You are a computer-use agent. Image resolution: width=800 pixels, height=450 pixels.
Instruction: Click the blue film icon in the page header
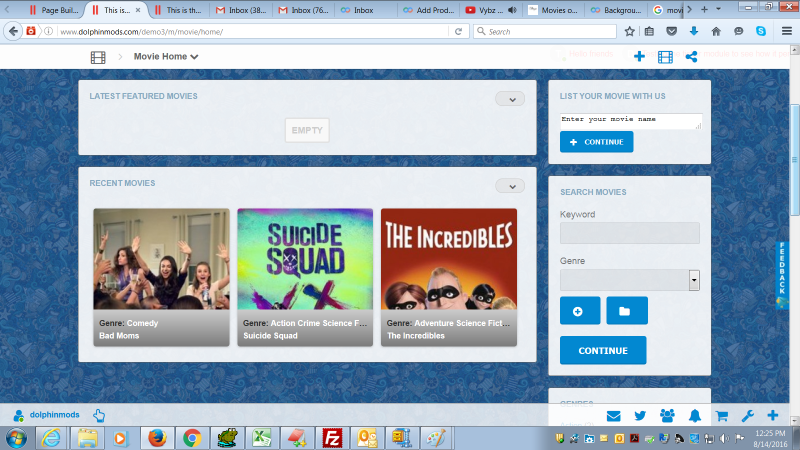point(665,57)
